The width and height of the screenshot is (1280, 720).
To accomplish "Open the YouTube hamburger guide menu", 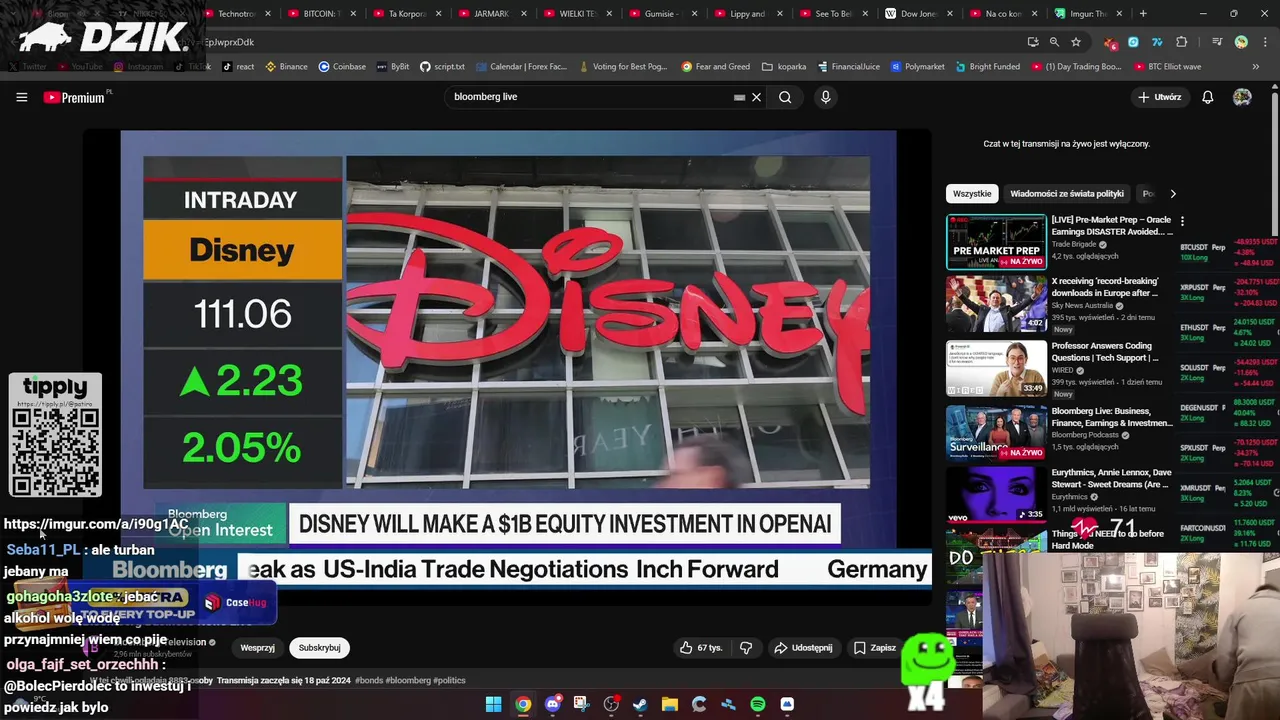I will pos(21,97).
